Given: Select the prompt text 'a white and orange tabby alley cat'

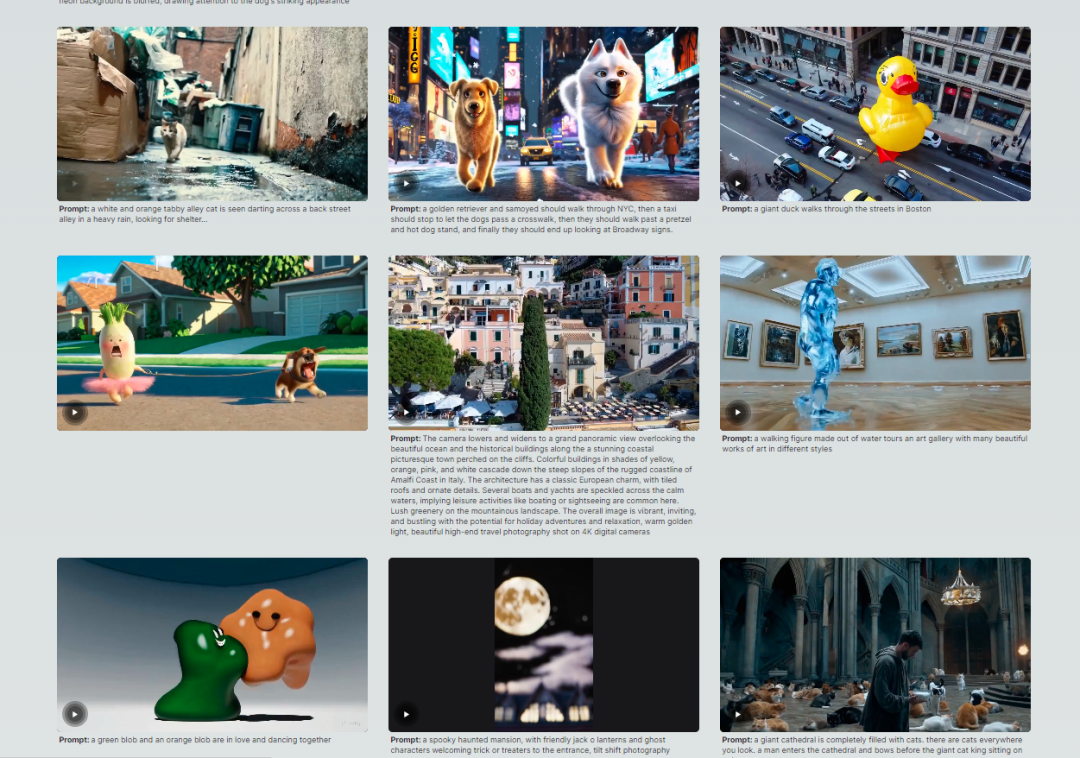Looking at the screenshot, I should (156, 209).
